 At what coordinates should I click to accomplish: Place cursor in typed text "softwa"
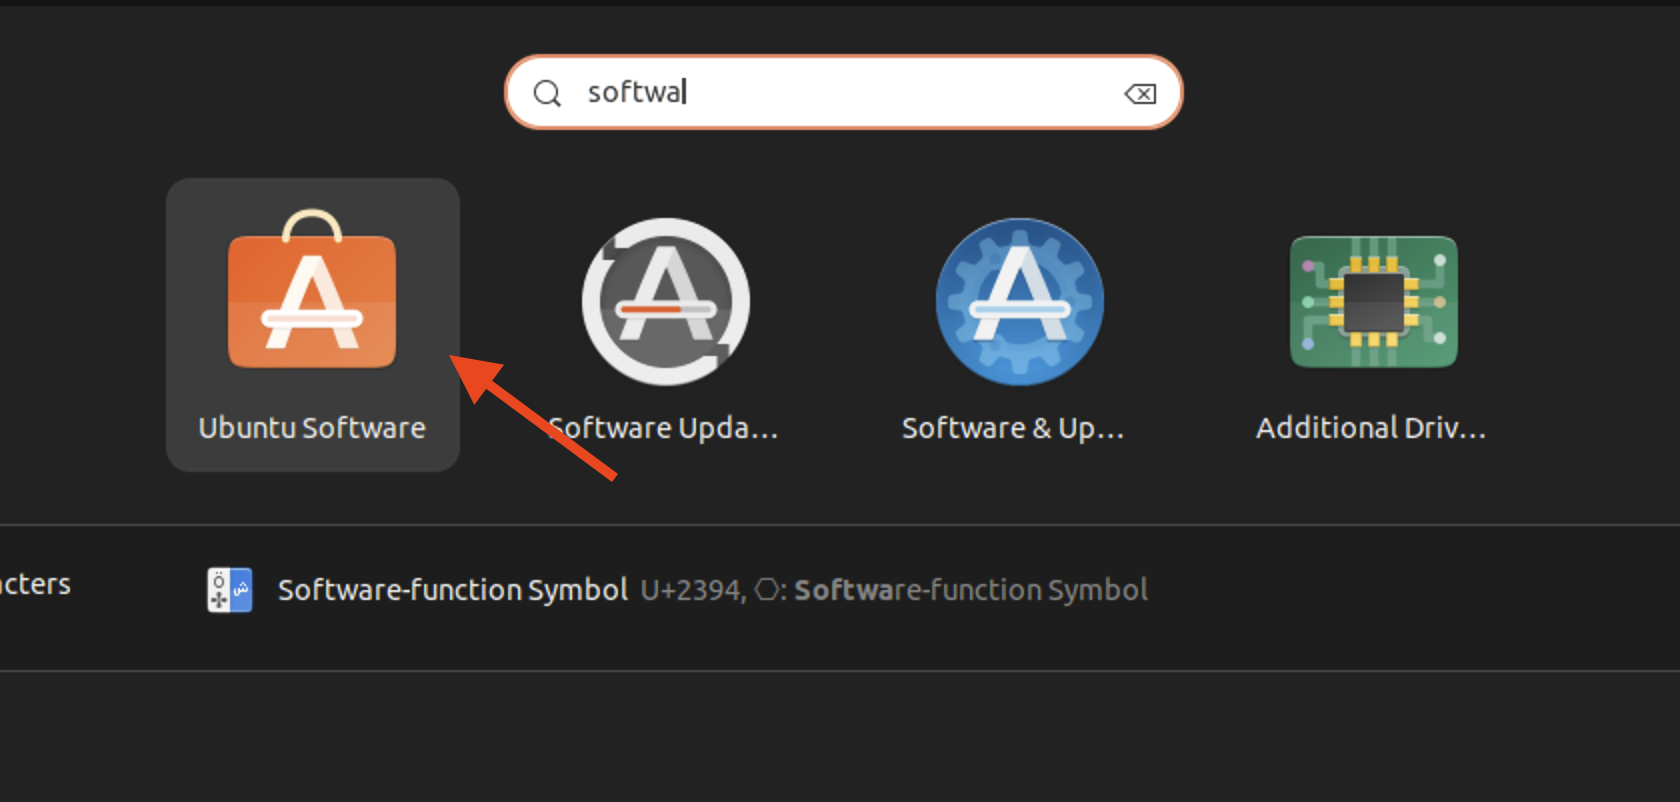tap(636, 92)
